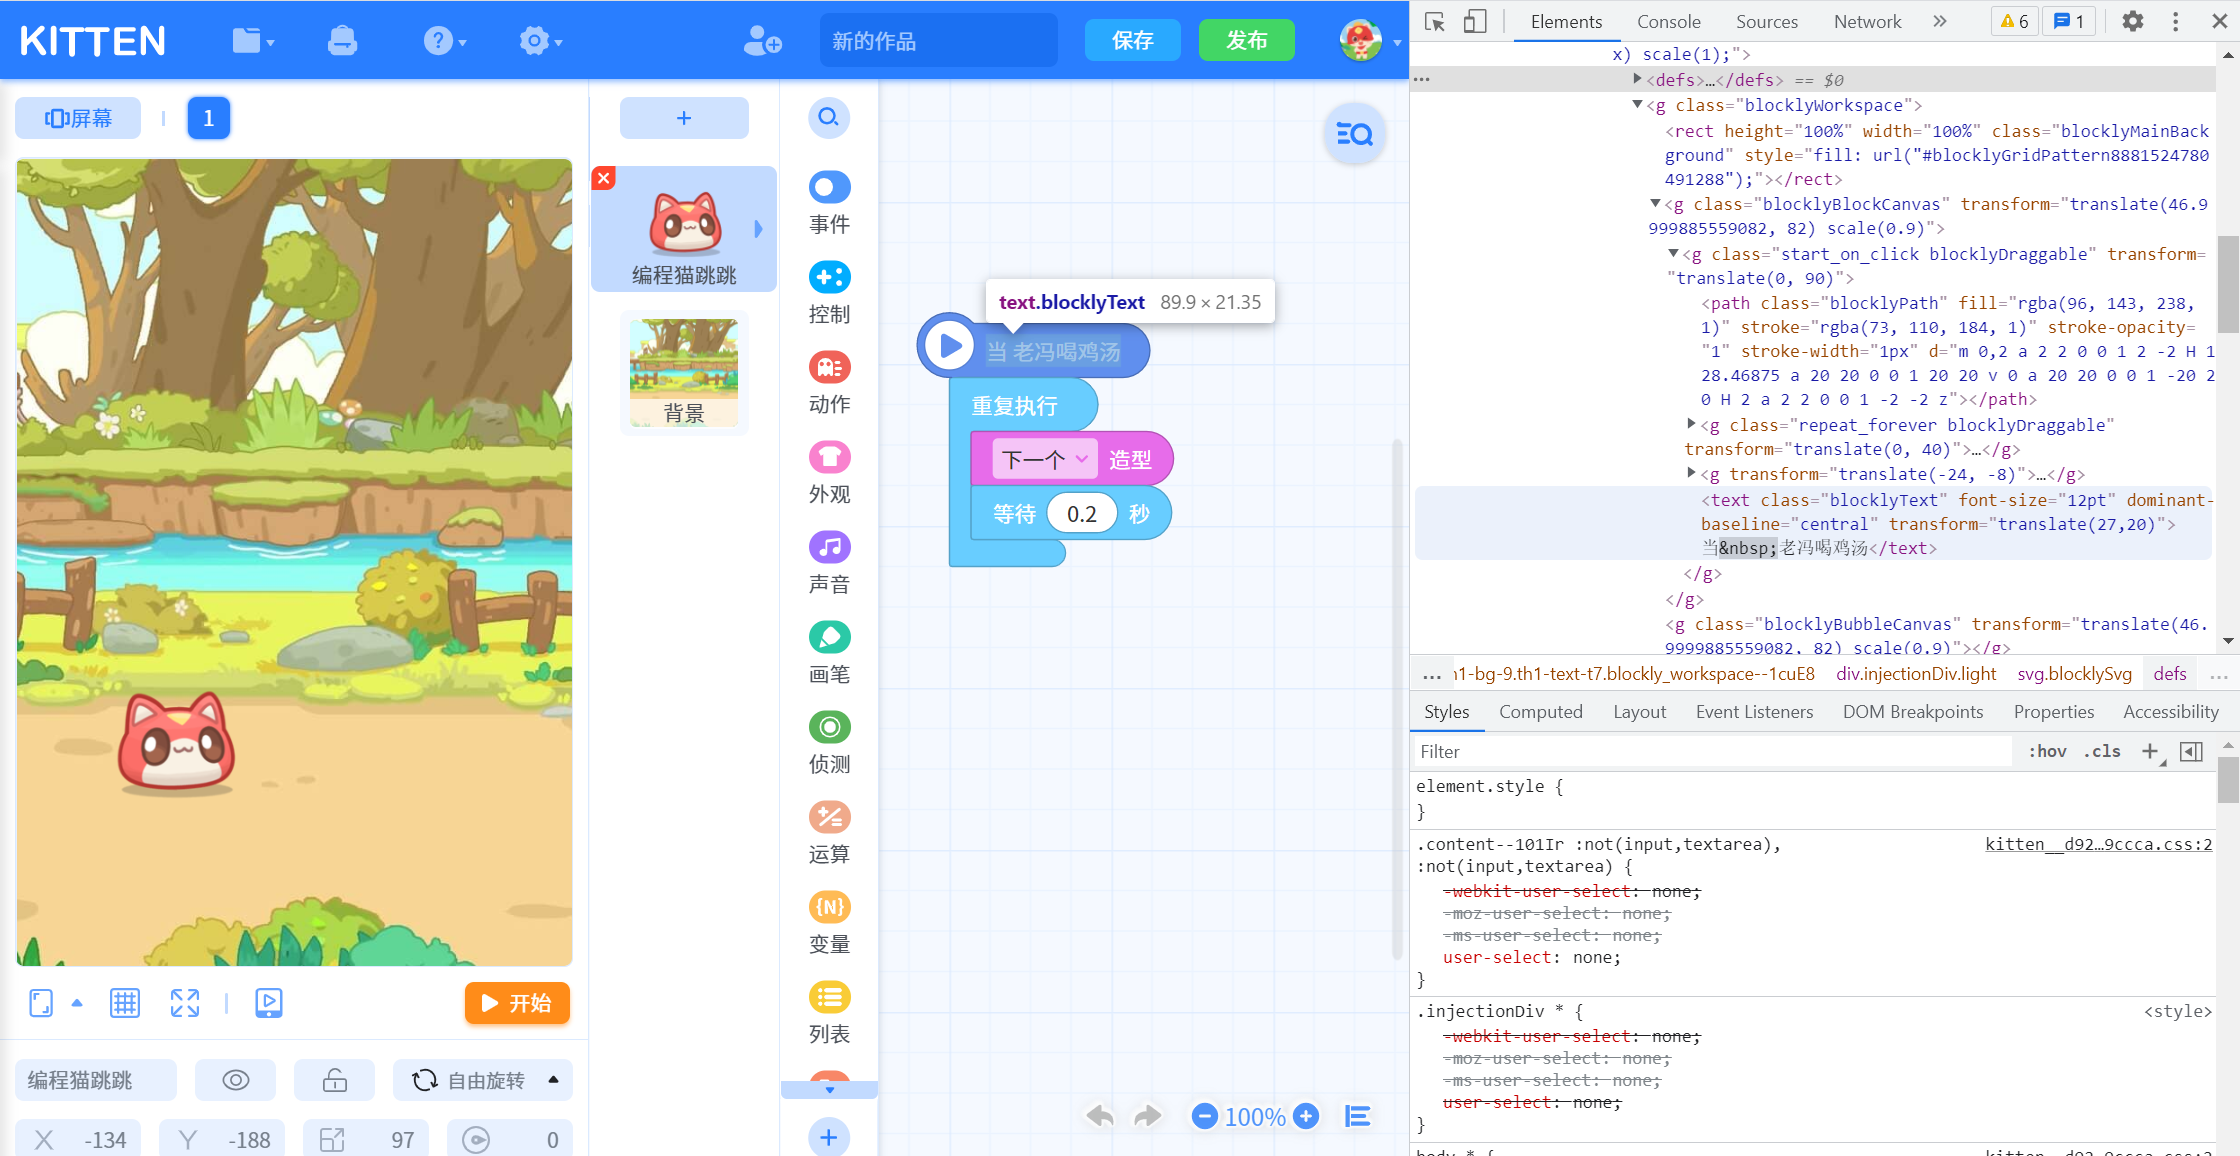The width and height of the screenshot is (2240, 1156).
Task: Click the workspace zoom 100% indicator
Action: (x=1255, y=1116)
